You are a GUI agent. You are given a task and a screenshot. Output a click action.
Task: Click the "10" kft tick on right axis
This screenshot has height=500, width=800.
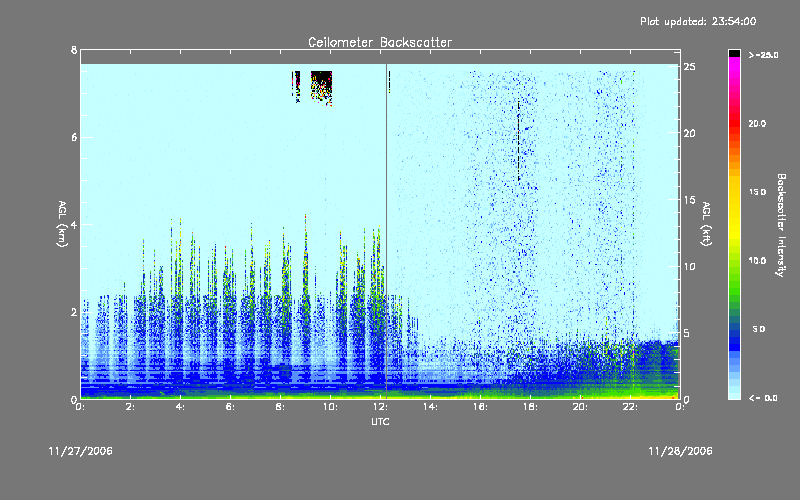coord(689,266)
